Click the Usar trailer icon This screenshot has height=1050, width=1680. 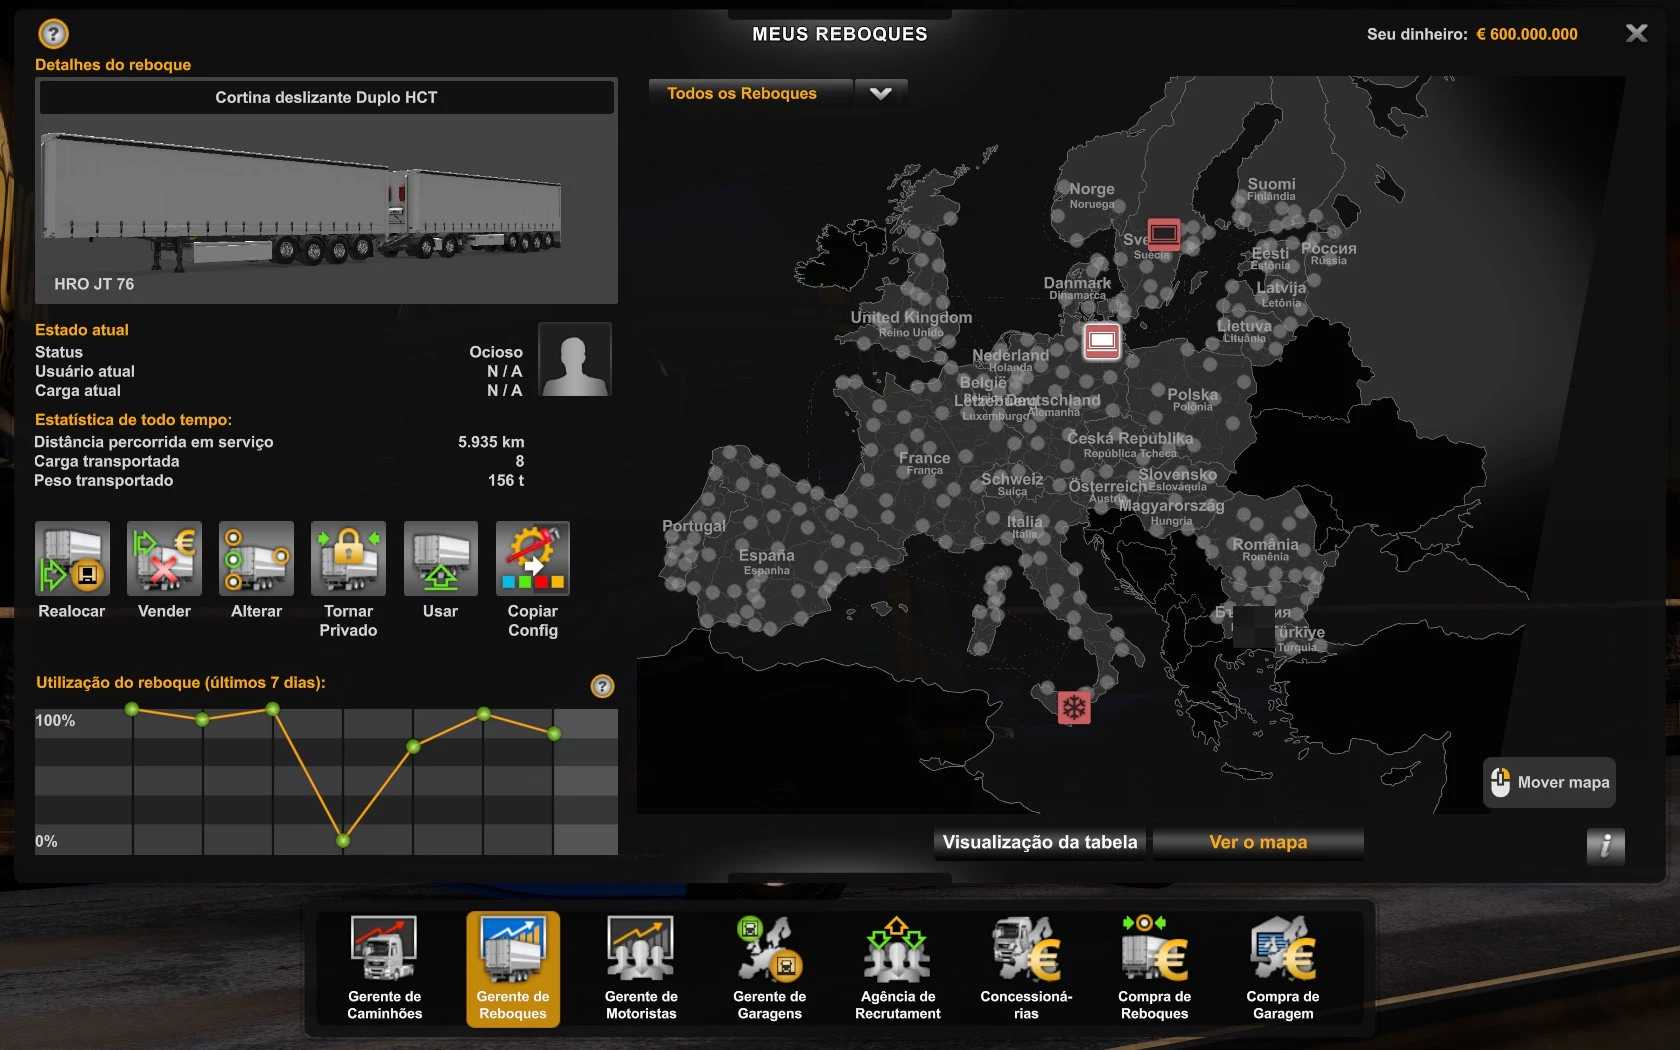(x=440, y=559)
